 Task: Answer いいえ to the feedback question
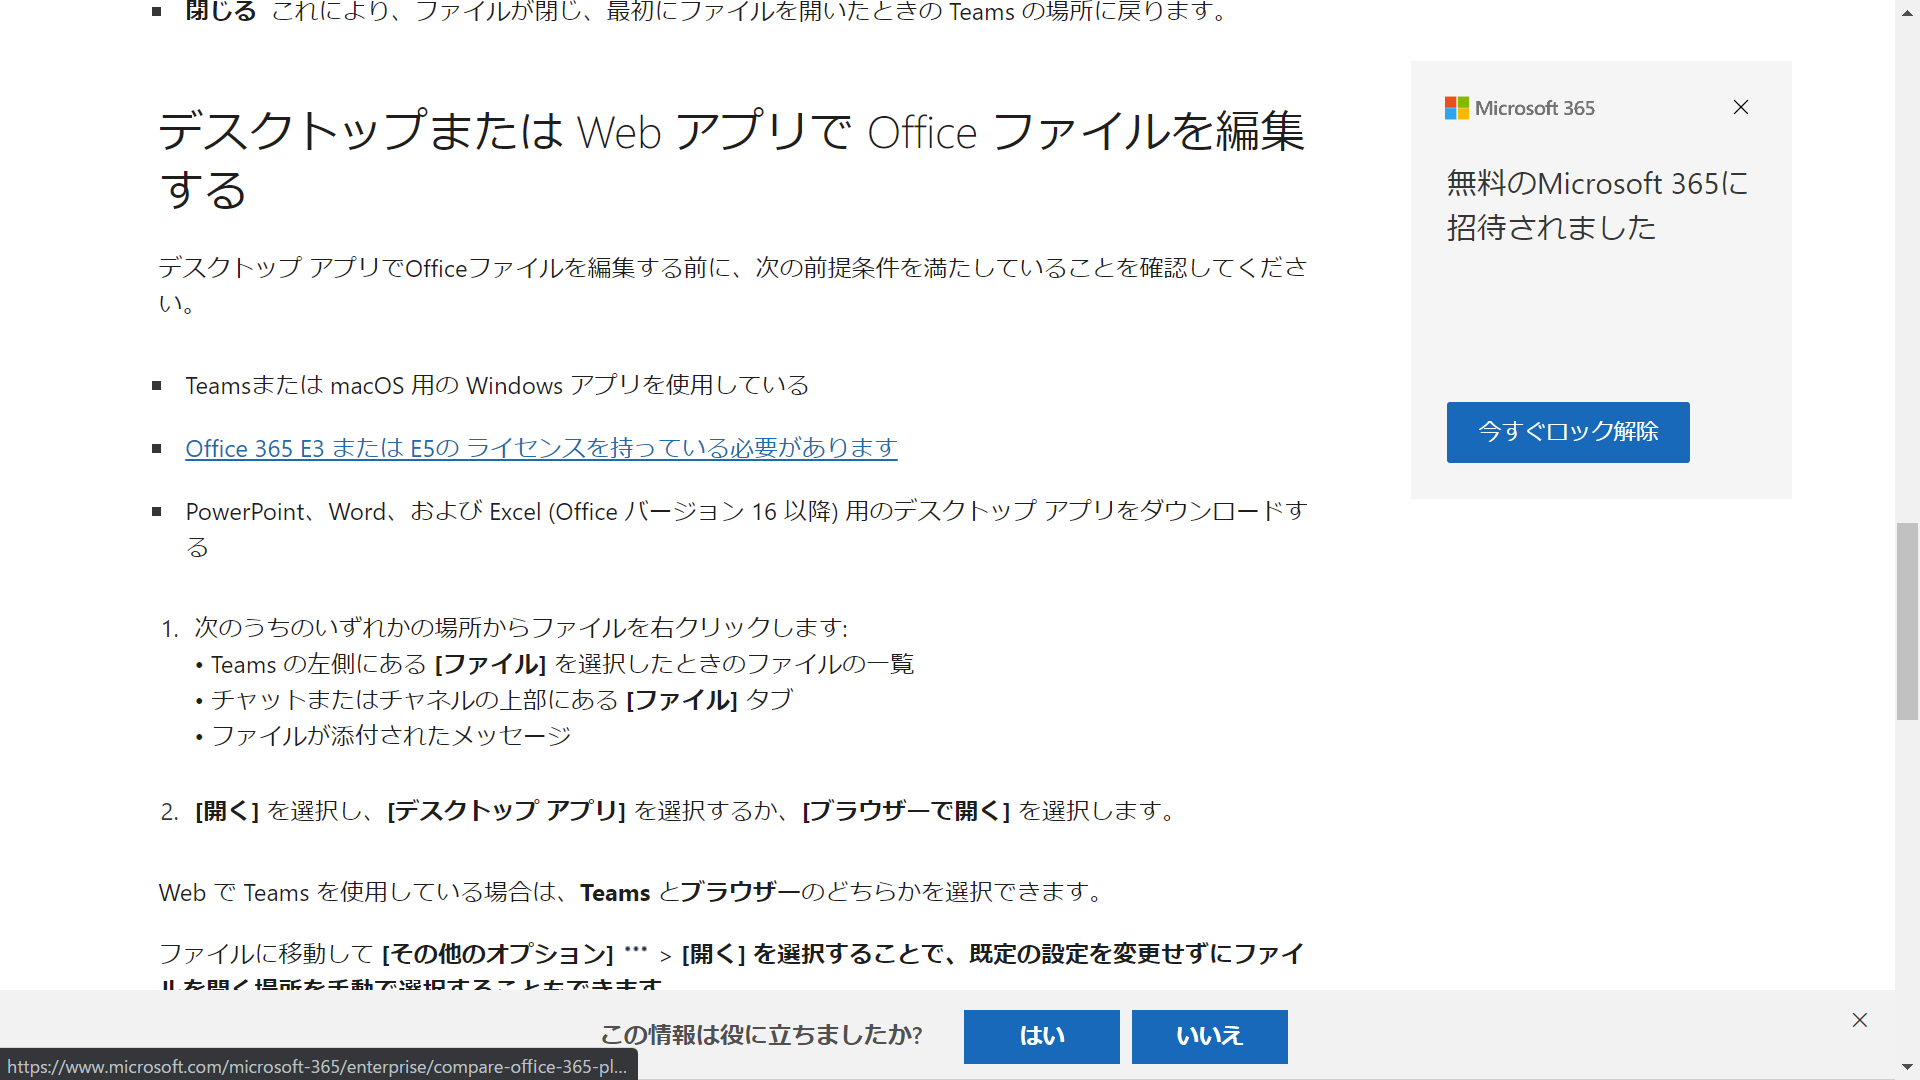pyautogui.click(x=1210, y=1036)
